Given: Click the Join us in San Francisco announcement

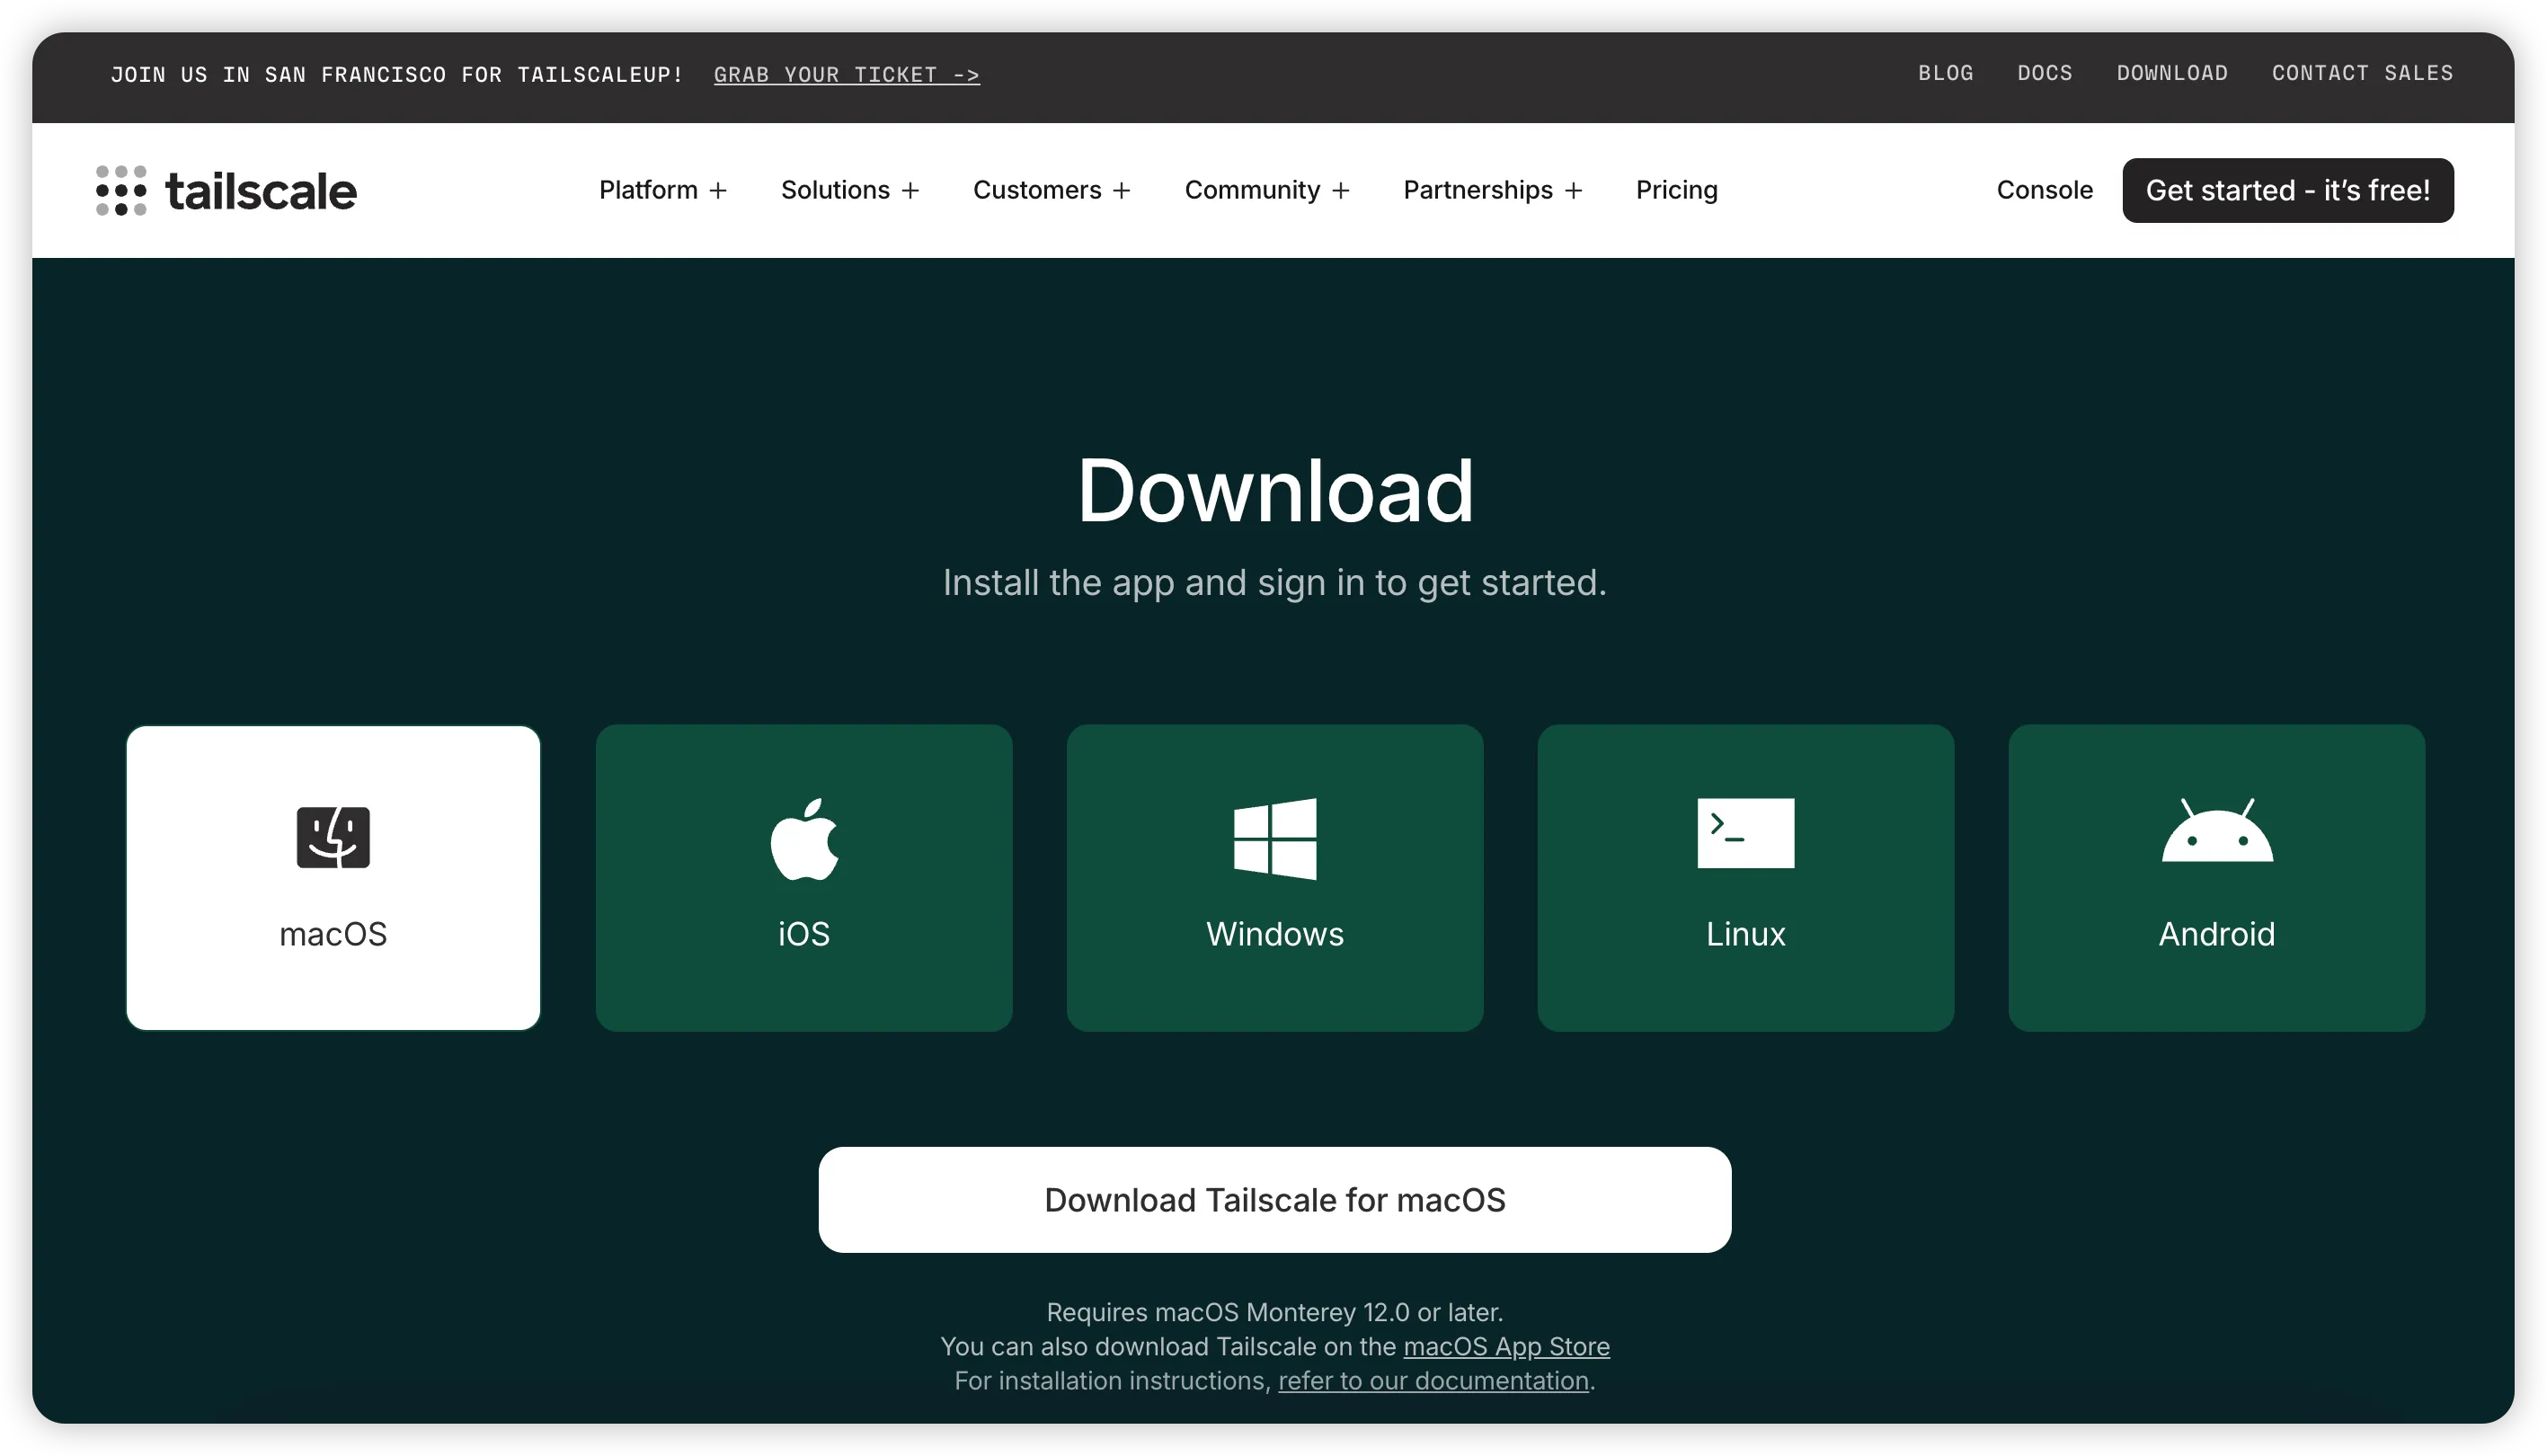Looking at the screenshot, I should click(396, 74).
